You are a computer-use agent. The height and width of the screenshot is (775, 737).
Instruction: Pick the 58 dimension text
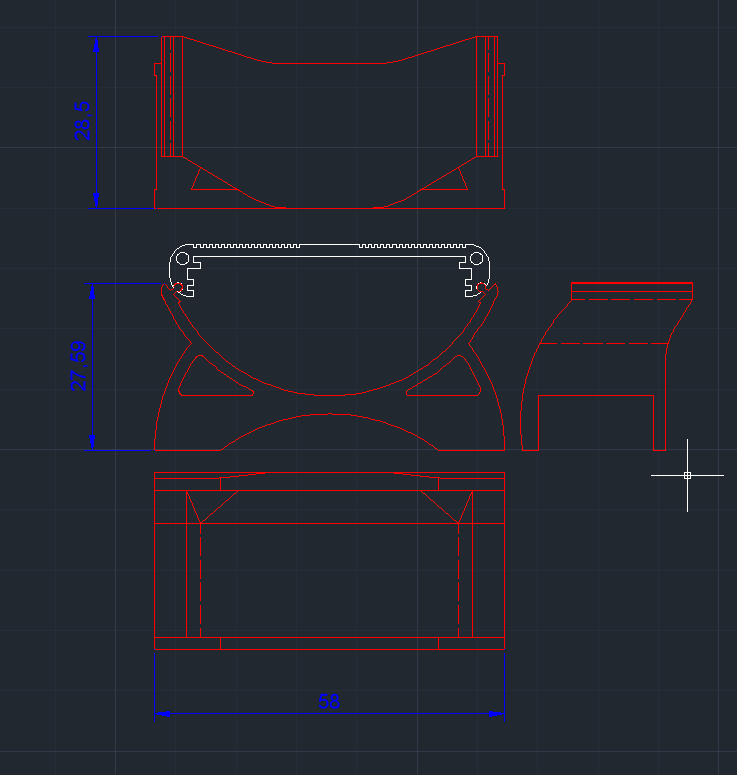tap(329, 701)
